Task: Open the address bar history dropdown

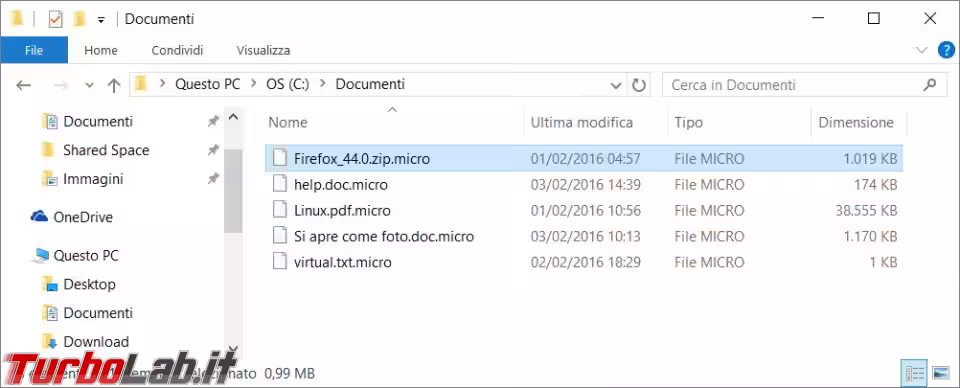Action: [617, 86]
